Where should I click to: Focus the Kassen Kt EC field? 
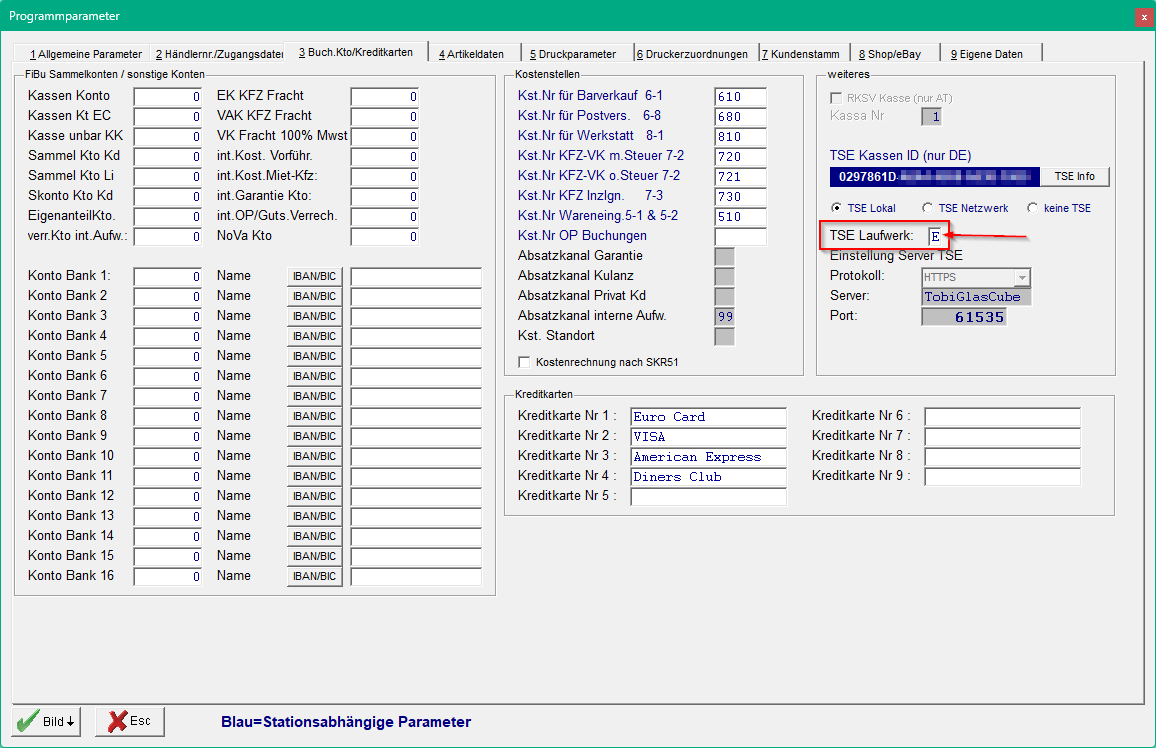click(167, 116)
